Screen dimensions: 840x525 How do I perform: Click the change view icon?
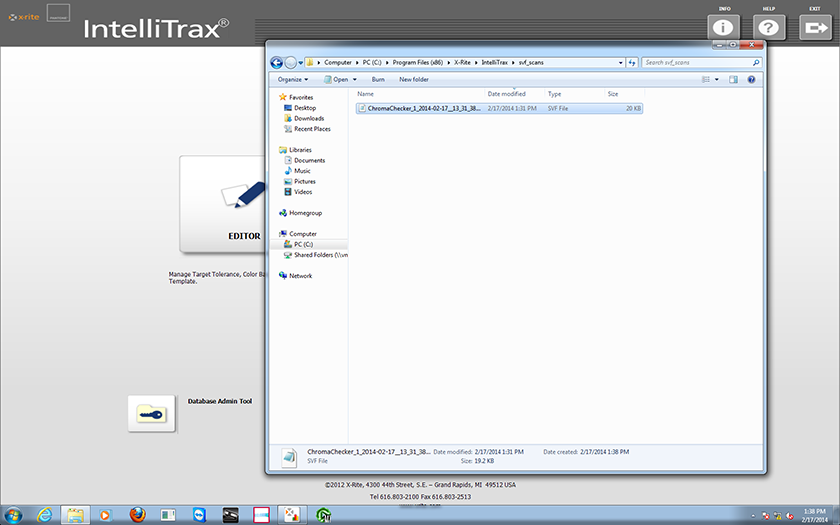pos(706,79)
